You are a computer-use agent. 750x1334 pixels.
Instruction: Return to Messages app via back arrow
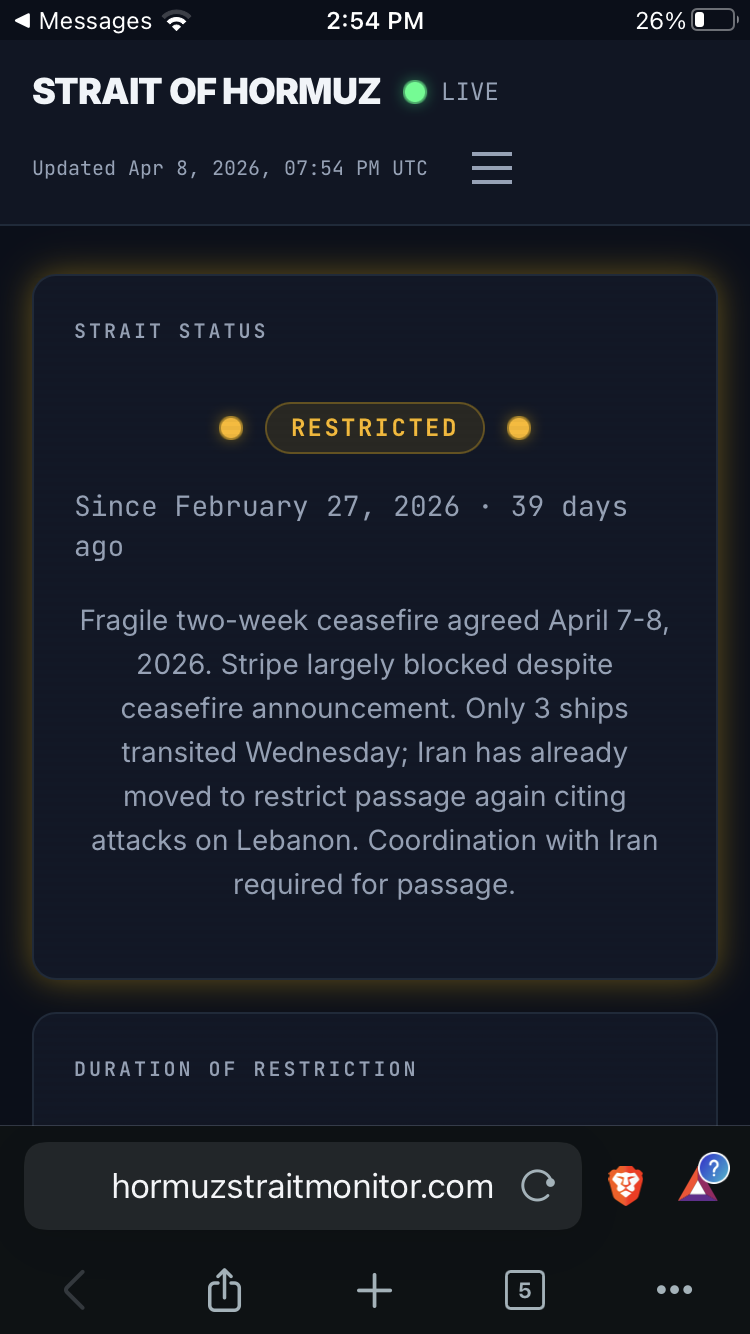pos(84,20)
